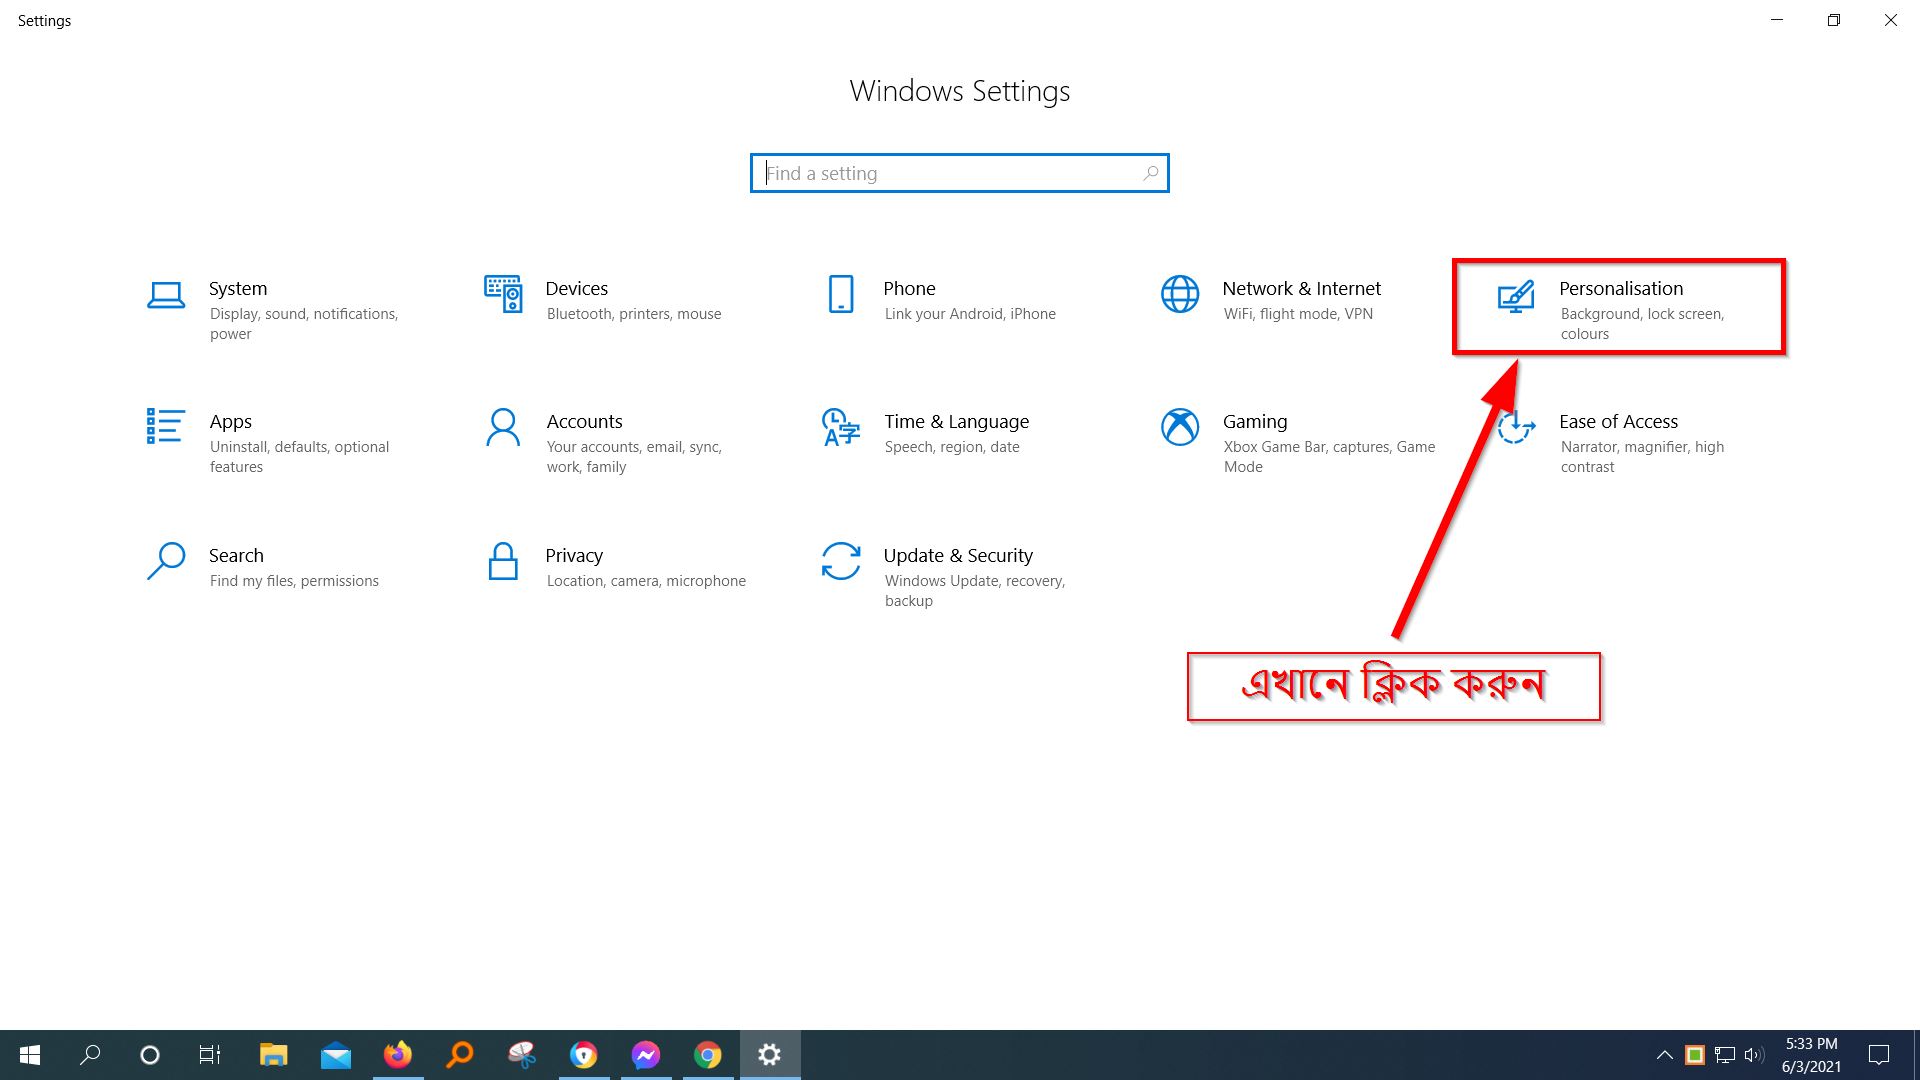Viewport: 1920px width, 1080px height.
Task: Launch Google Chrome from taskbar
Action: coord(708,1055)
